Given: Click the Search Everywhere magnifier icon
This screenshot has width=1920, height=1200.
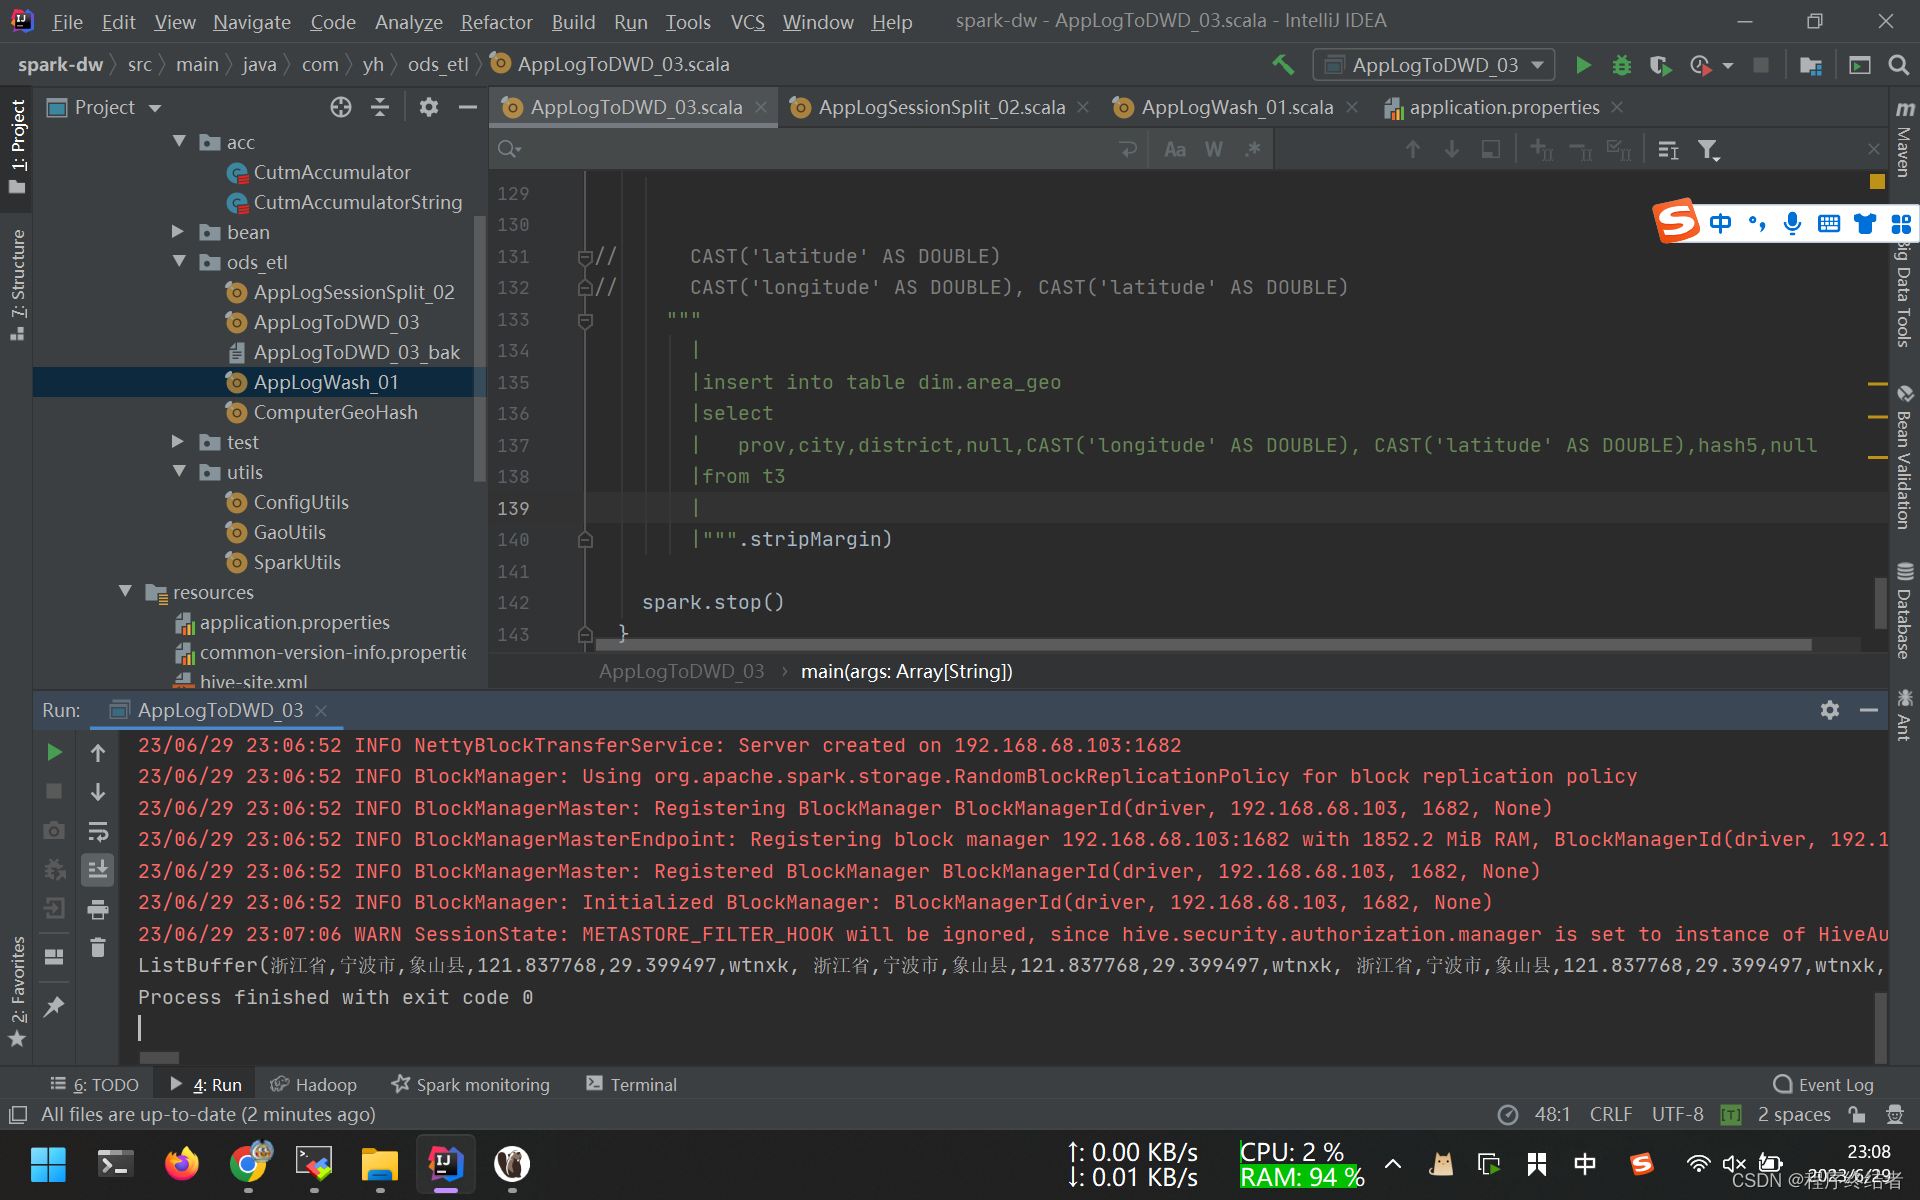Looking at the screenshot, I should [1898, 65].
